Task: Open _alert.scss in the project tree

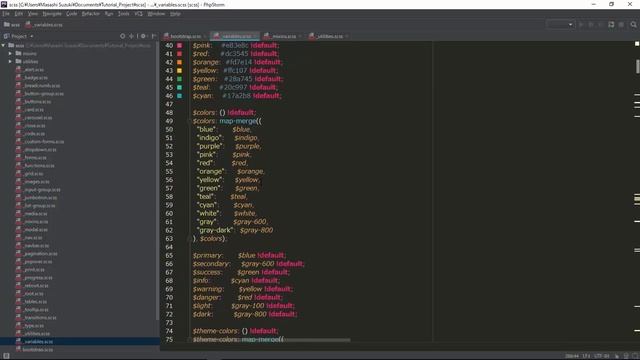Action: click(x=30, y=69)
